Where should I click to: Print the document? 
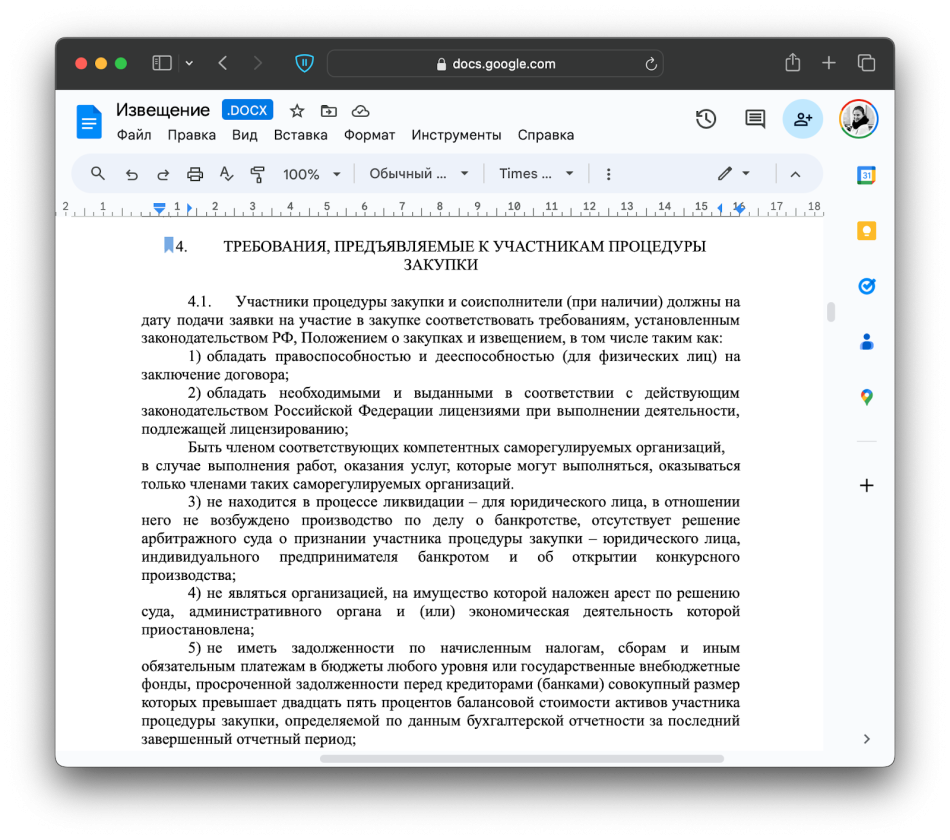[194, 175]
